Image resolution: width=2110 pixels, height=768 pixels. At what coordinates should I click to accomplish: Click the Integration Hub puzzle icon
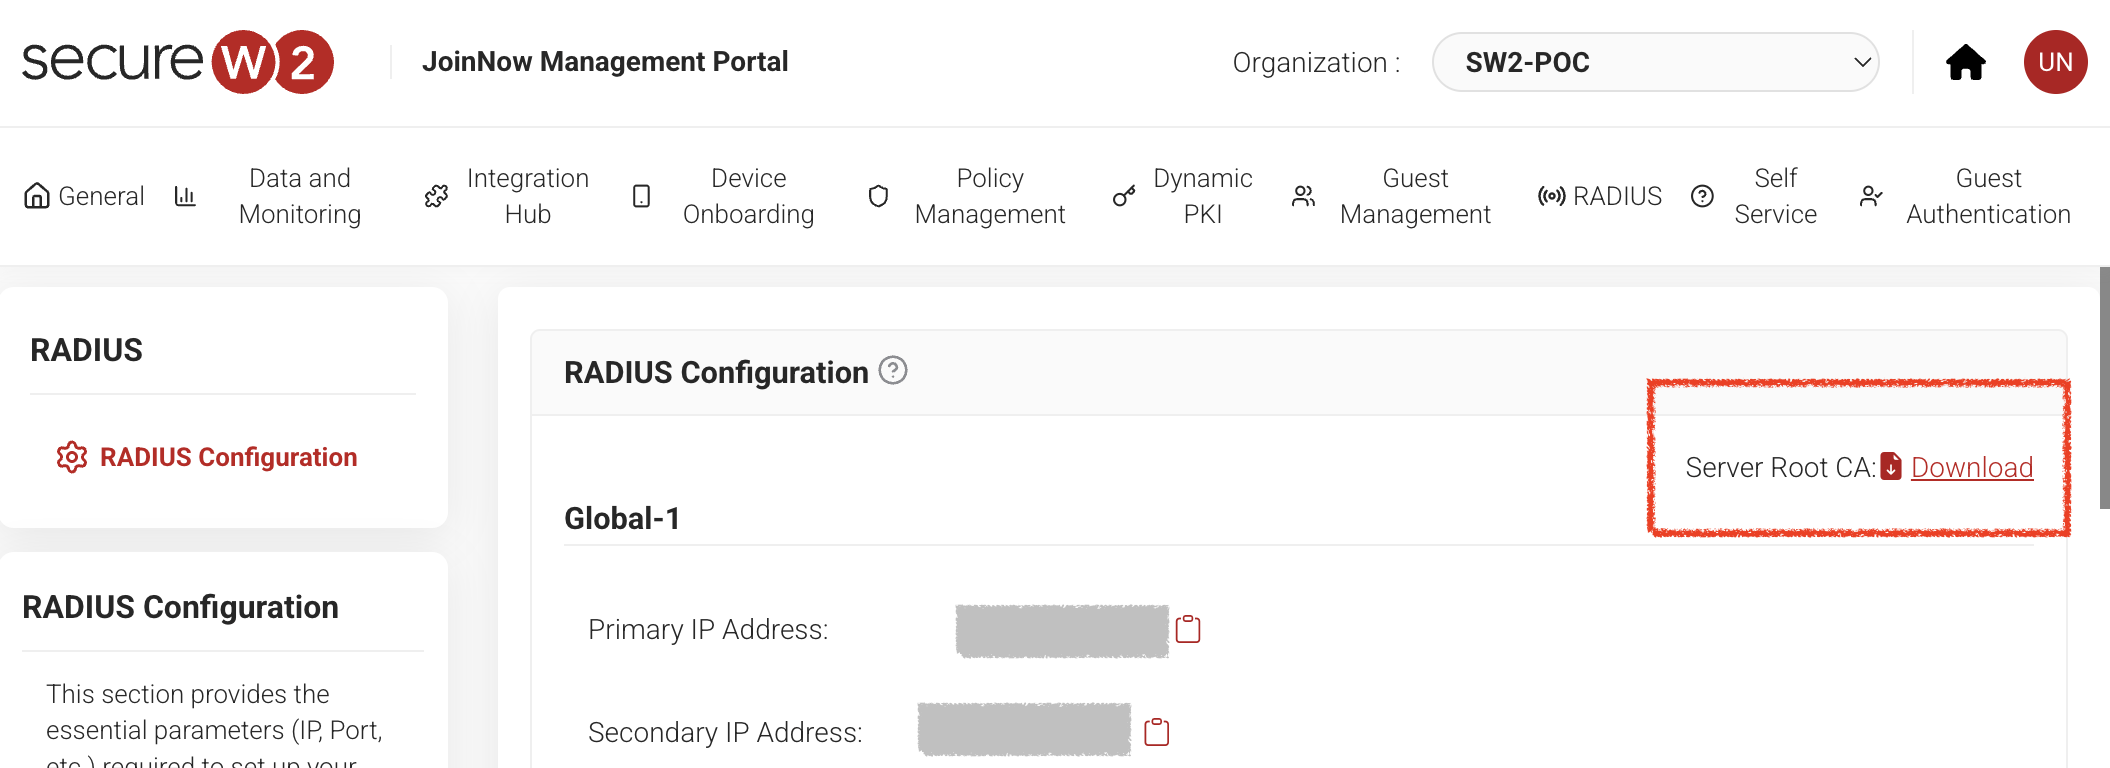coord(436,196)
